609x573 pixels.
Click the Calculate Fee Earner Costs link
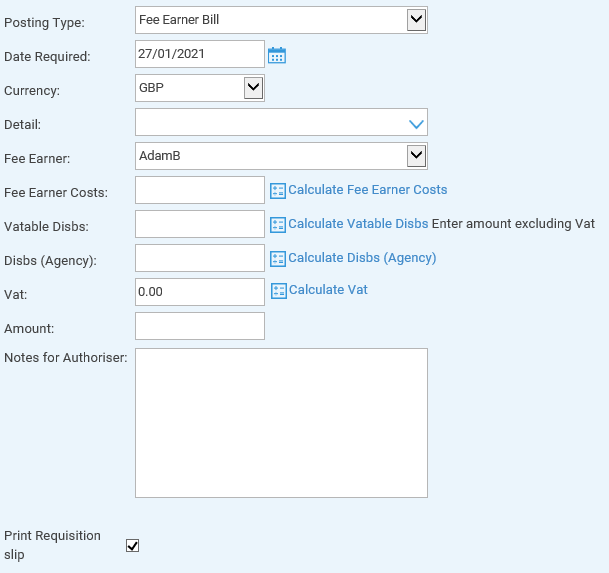pos(367,190)
